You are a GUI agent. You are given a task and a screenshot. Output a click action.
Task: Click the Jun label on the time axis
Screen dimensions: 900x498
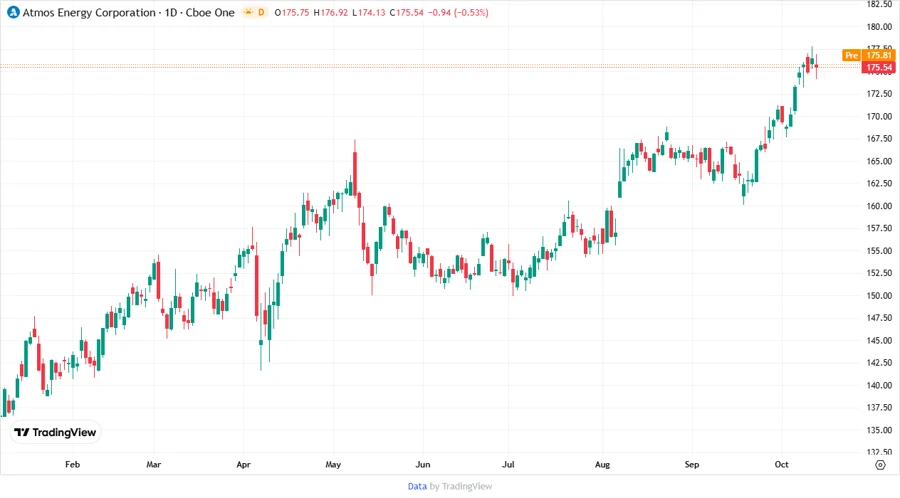(422, 464)
